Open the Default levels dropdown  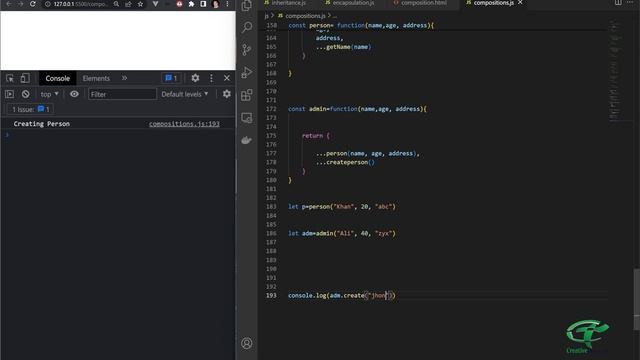point(184,94)
